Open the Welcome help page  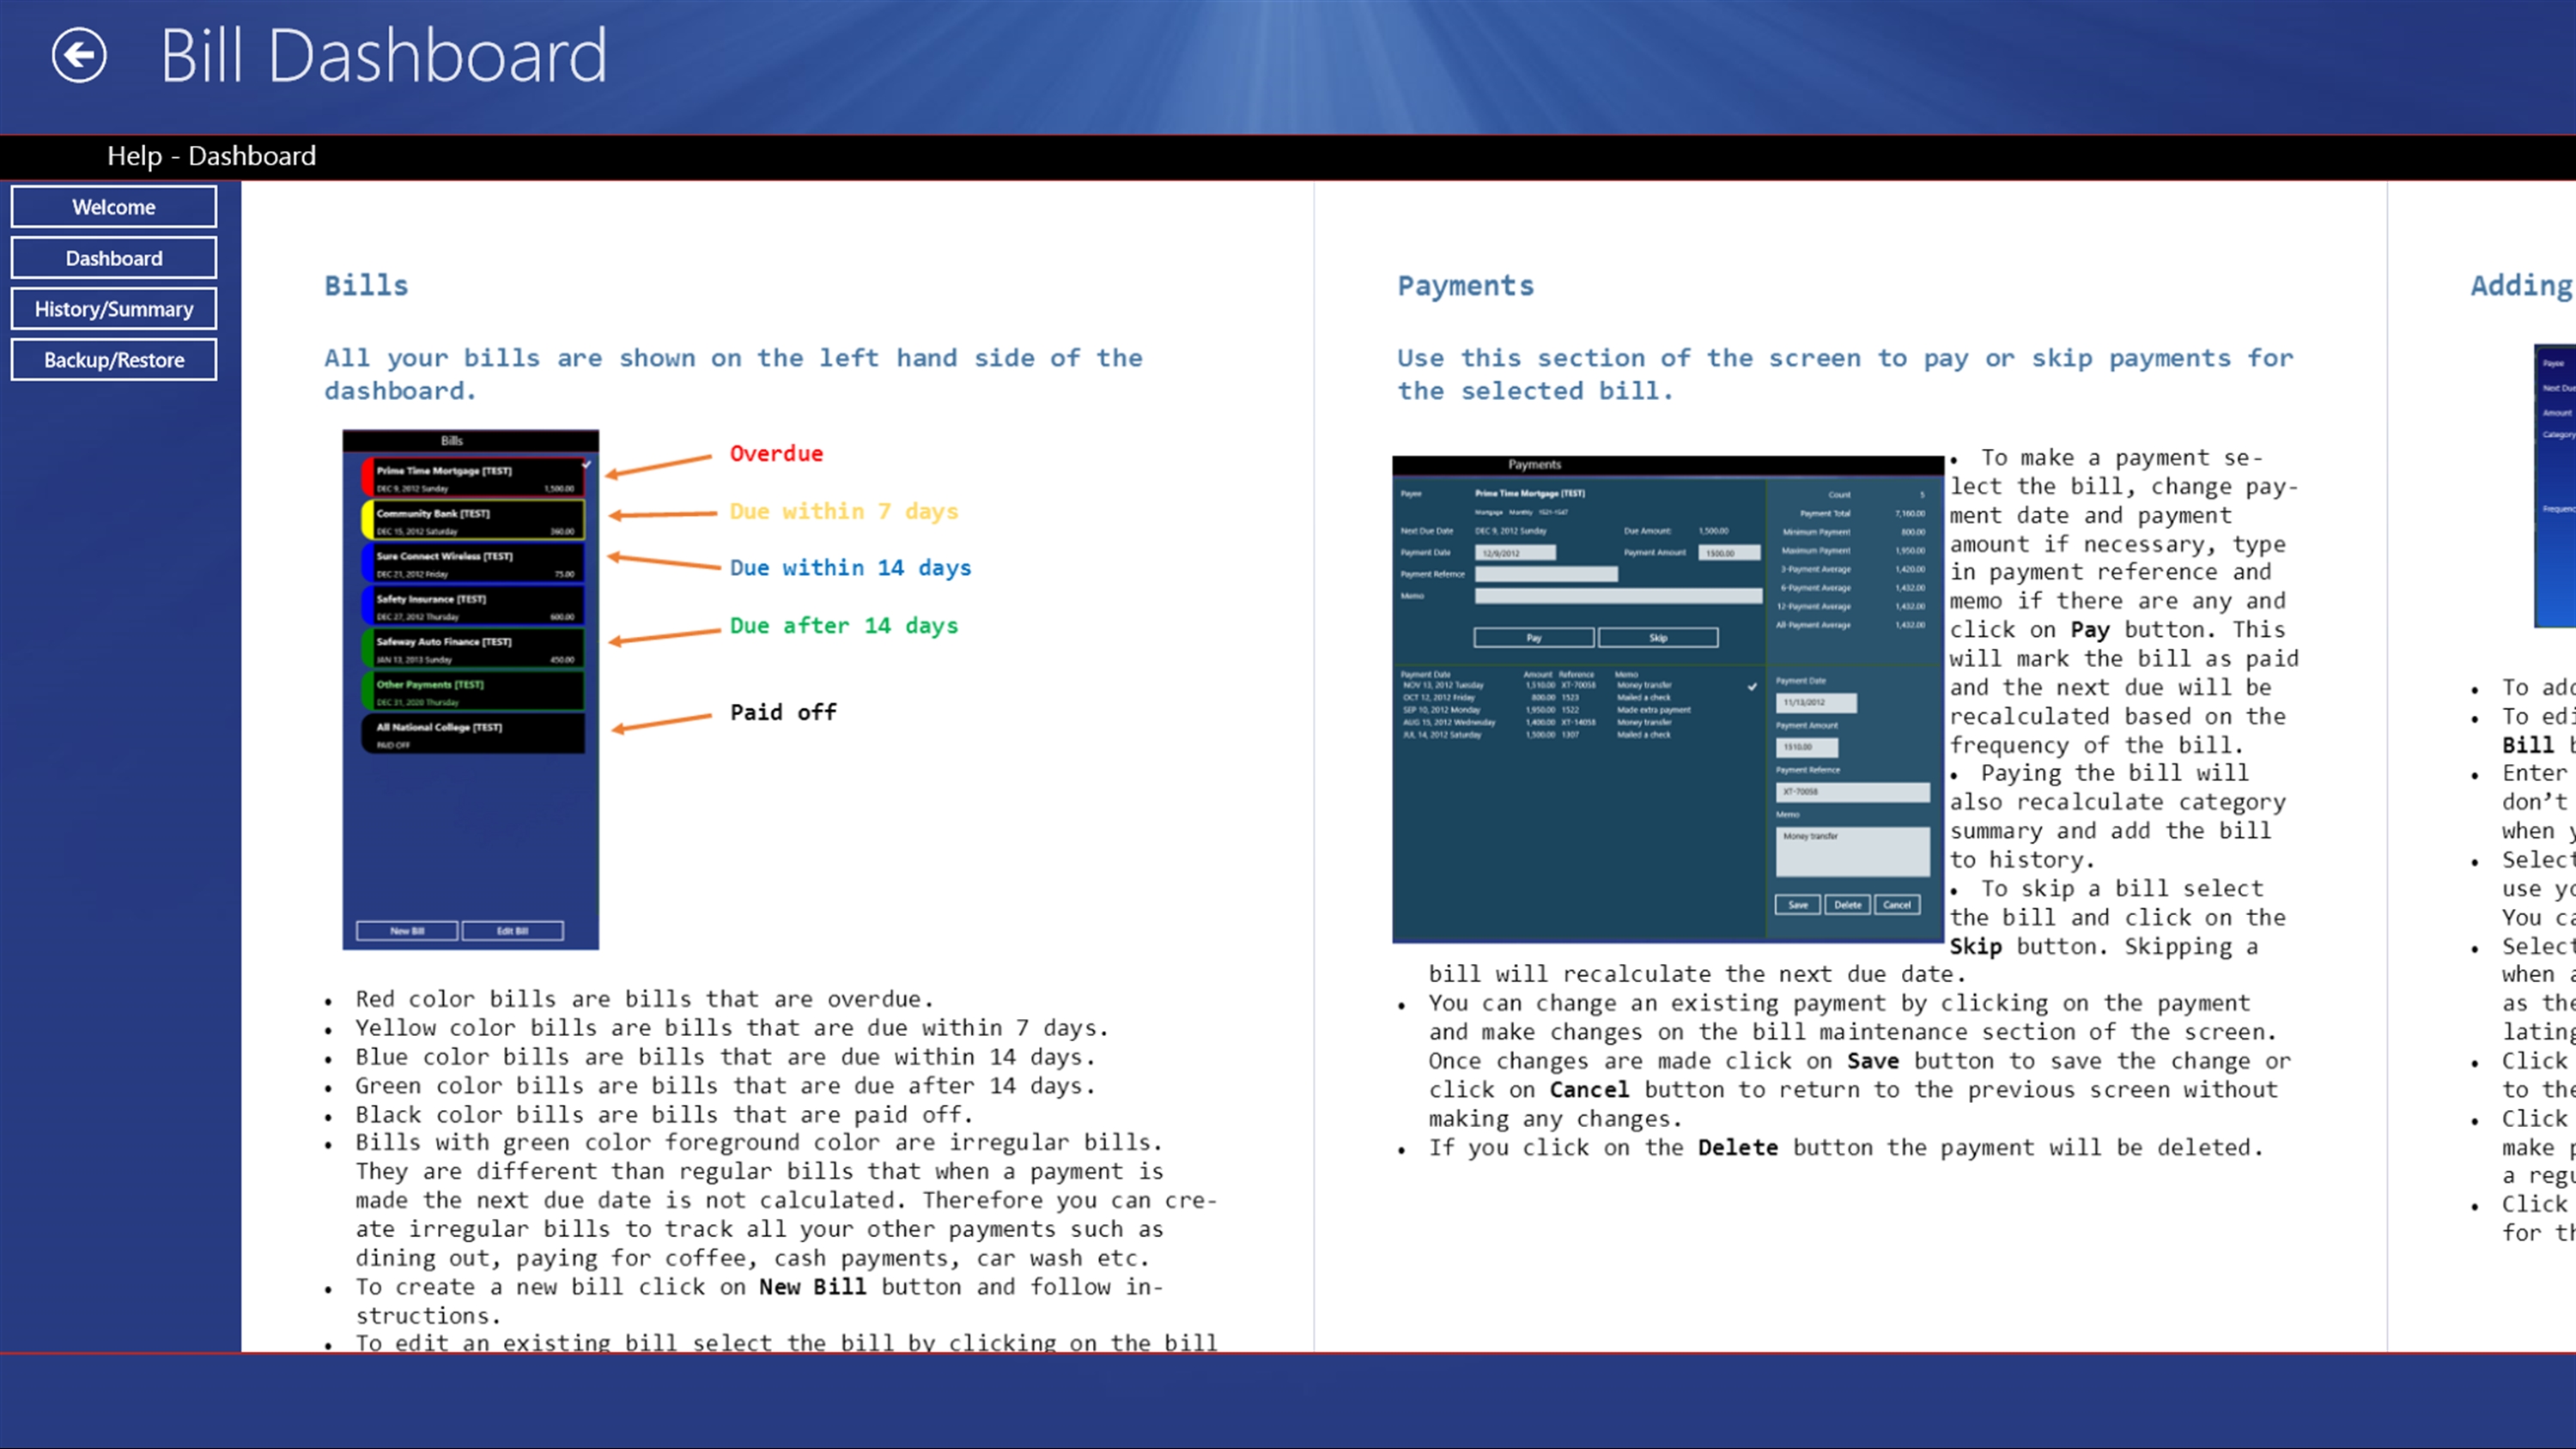coord(113,207)
